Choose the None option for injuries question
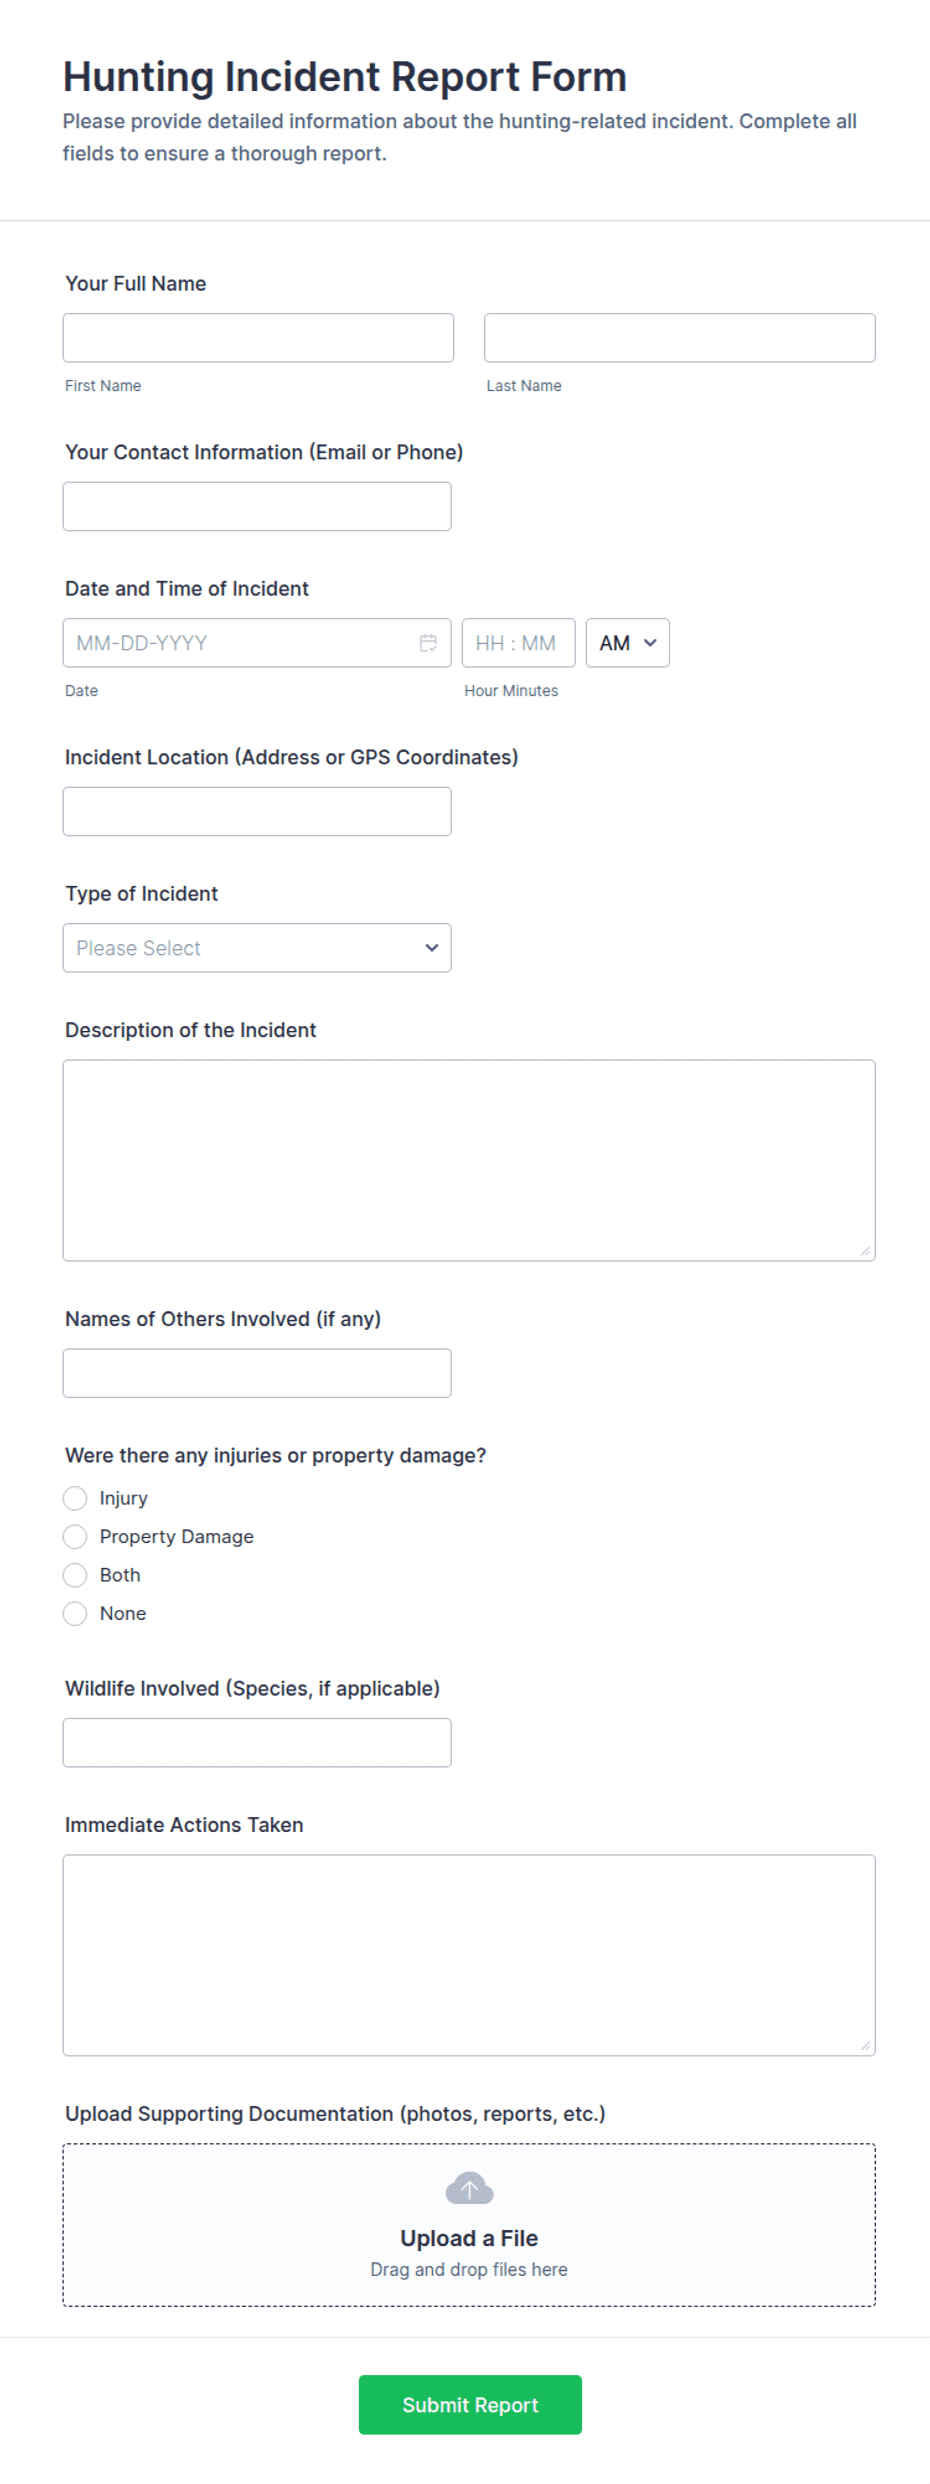 pyautogui.click(x=75, y=1613)
